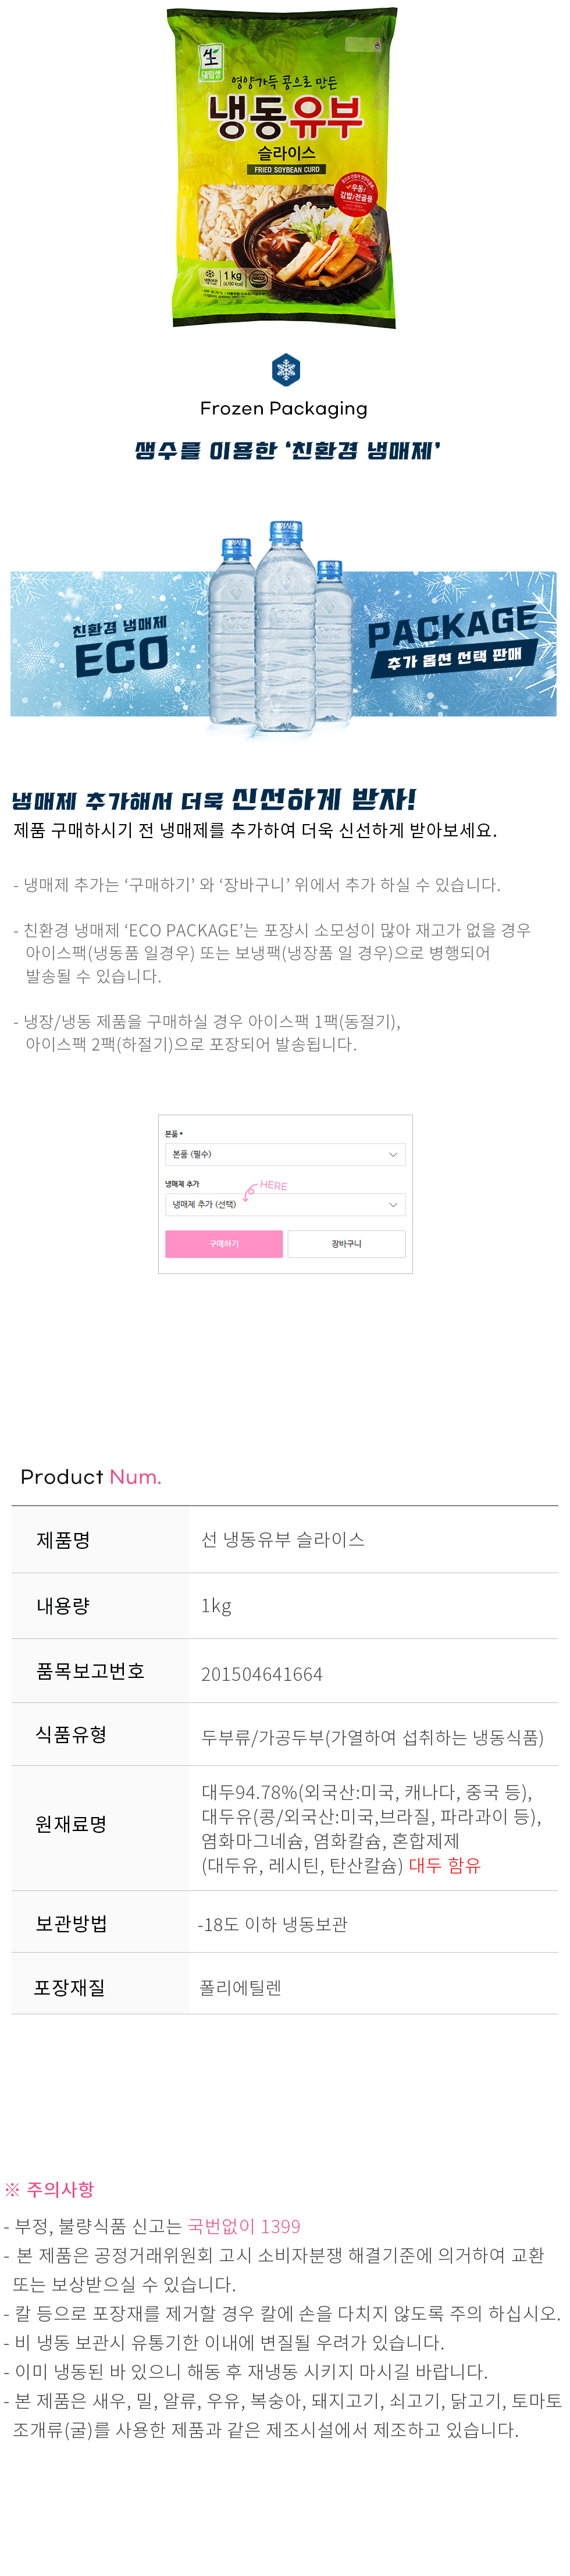
Task: Click the red 대두 함유 allergen note
Action: pyautogui.click(x=444, y=1865)
